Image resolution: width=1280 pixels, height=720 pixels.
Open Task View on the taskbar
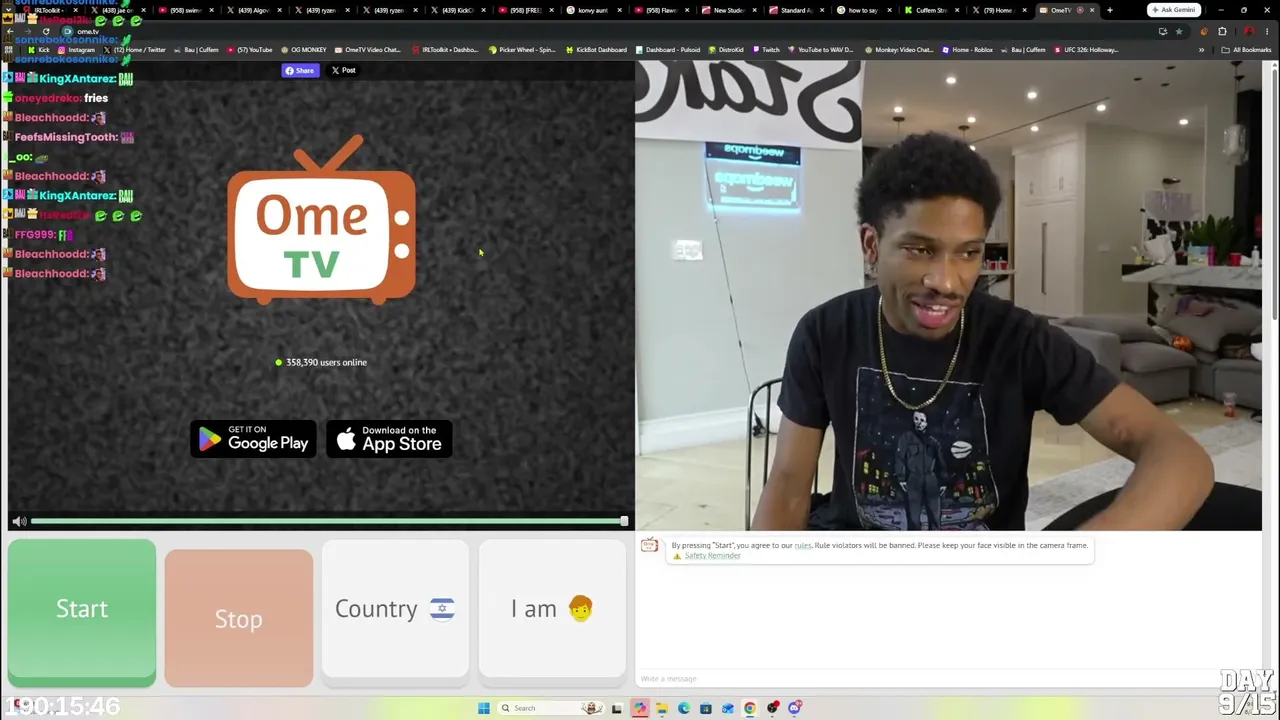(x=617, y=708)
